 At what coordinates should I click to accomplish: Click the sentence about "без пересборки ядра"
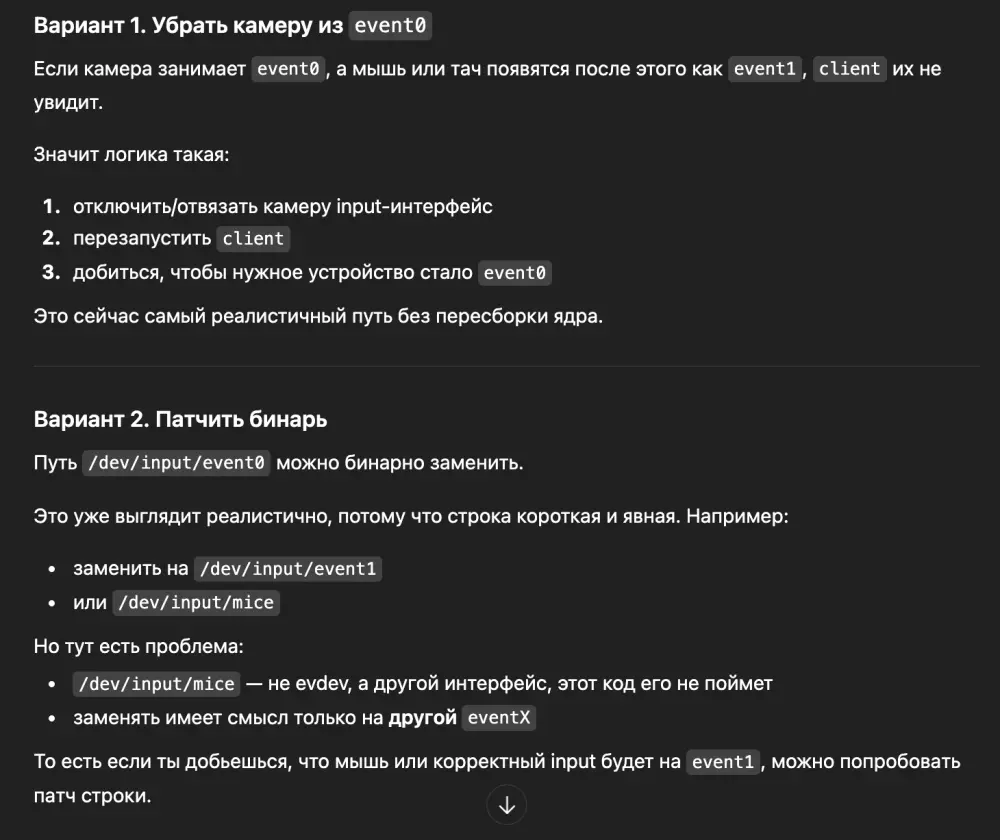[x=318, y=318]
